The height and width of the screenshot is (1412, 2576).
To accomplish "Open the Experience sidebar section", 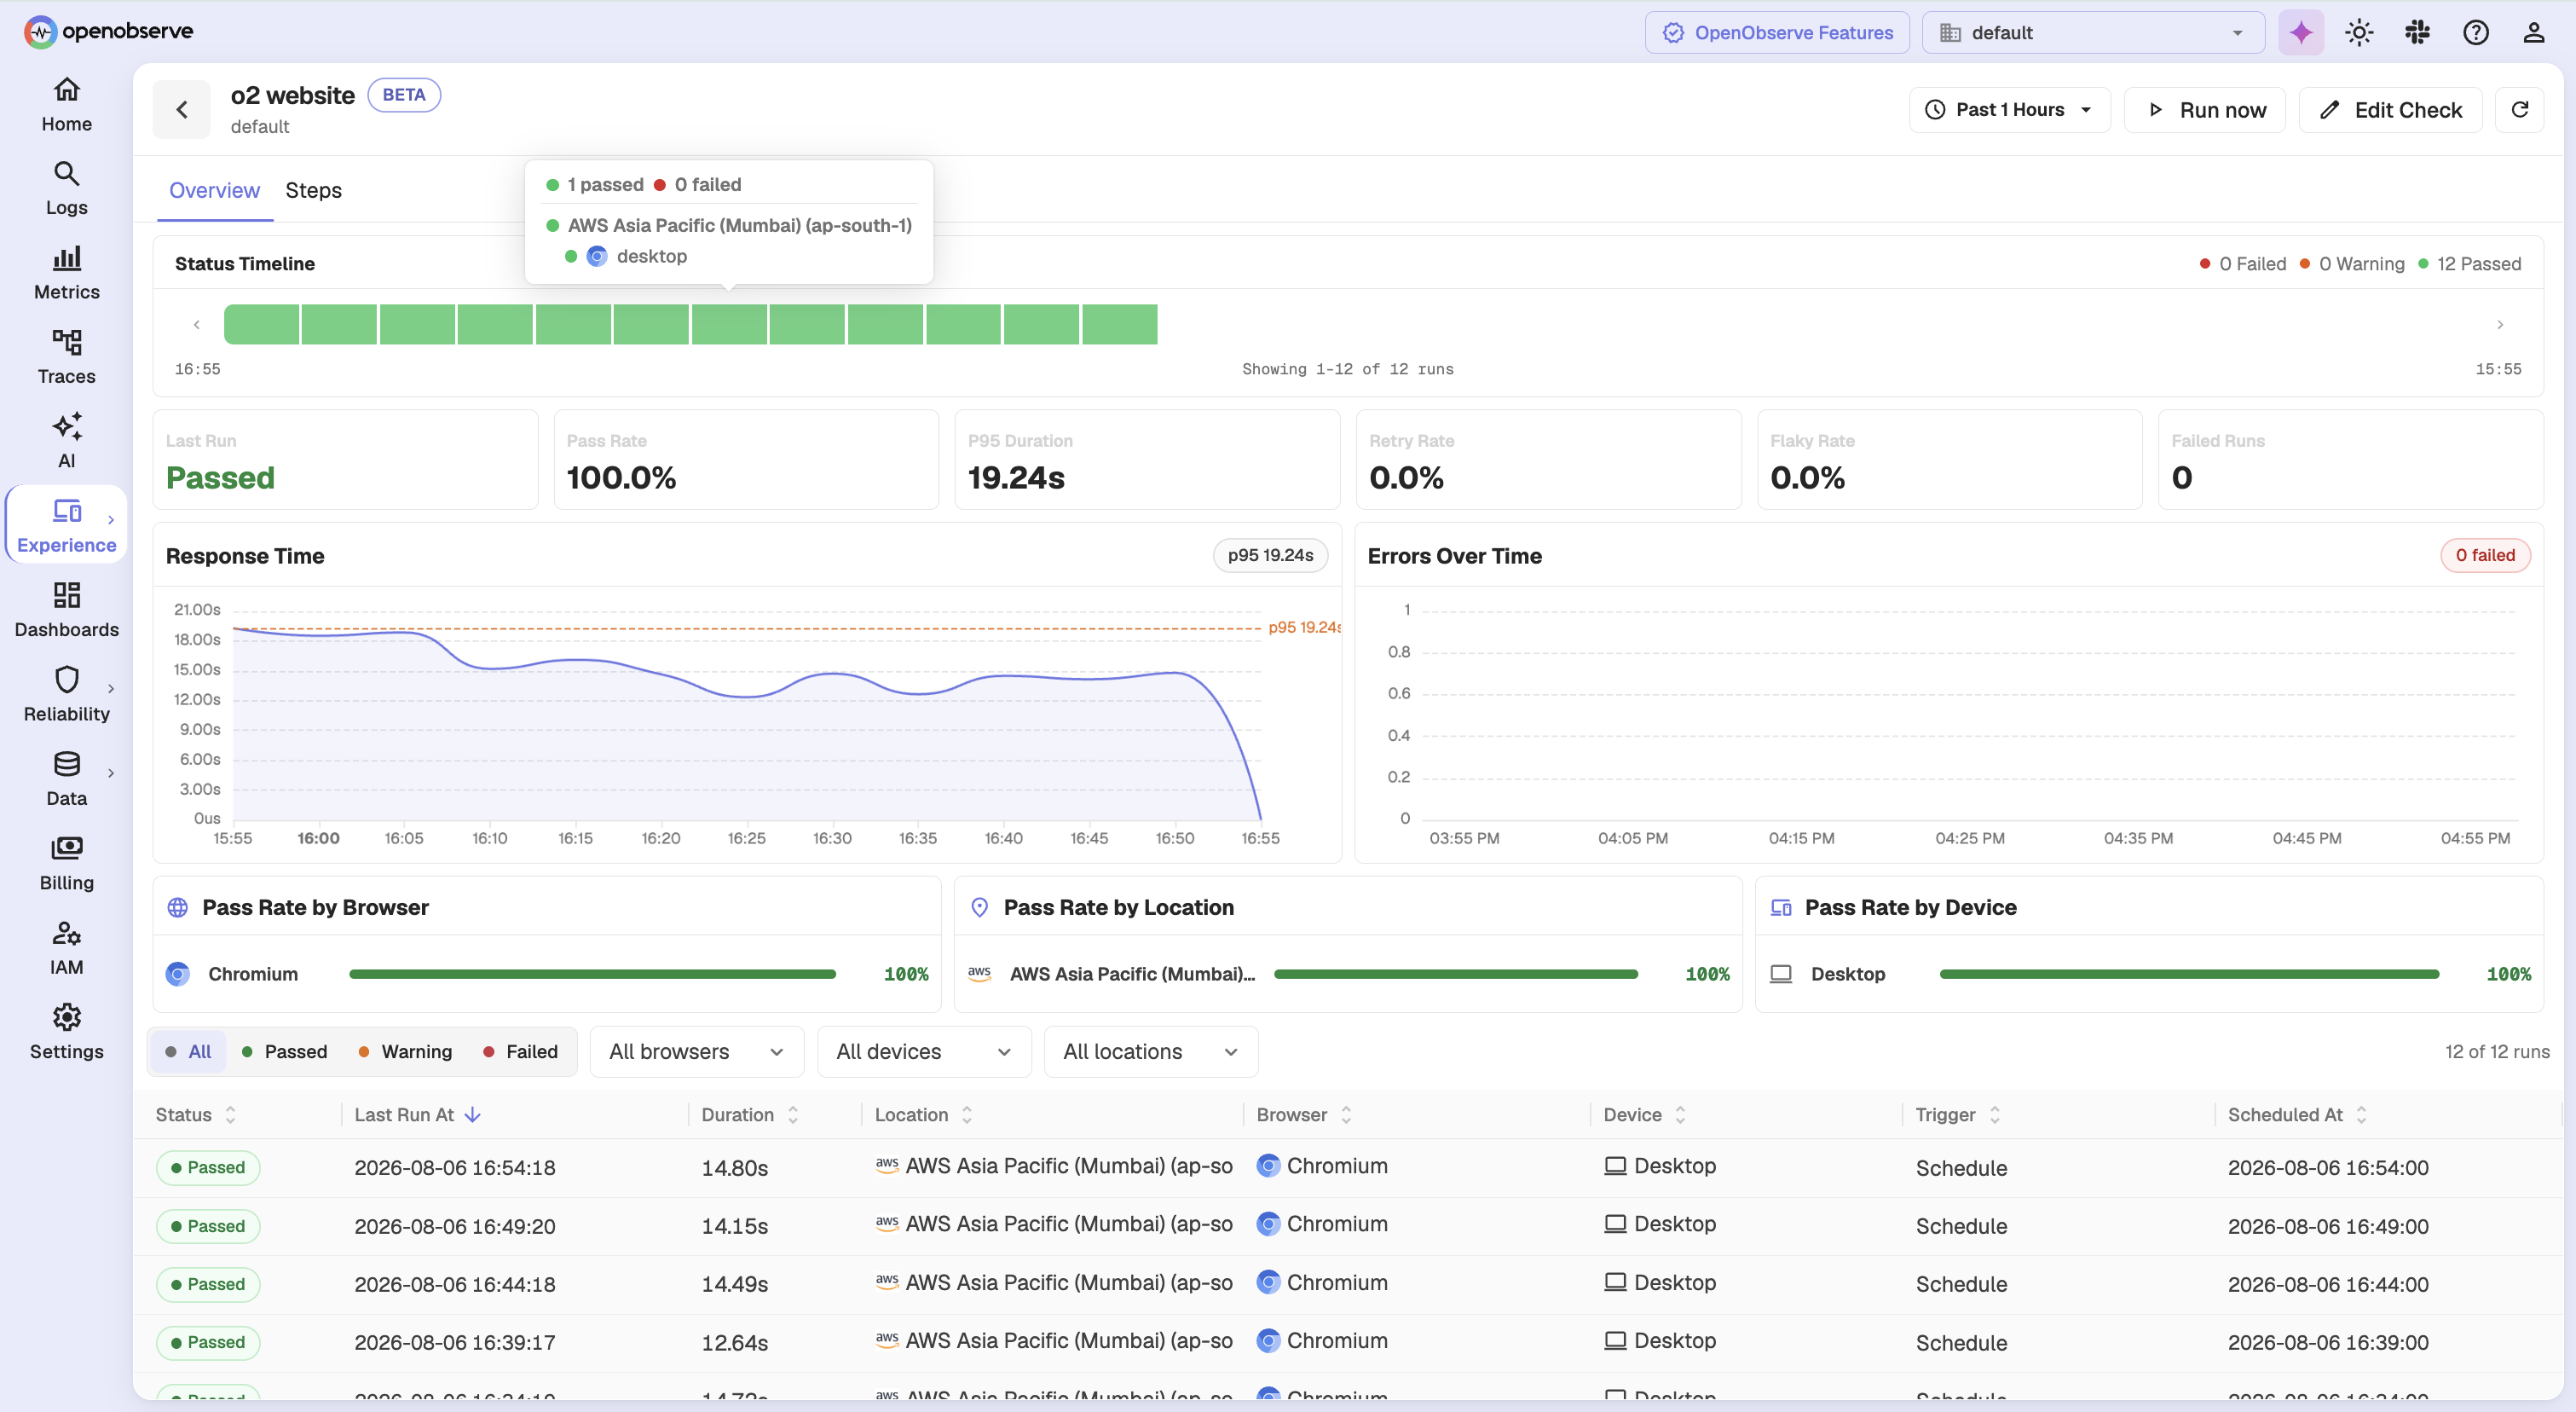I will pyautogui.click(x=66, y=525).
